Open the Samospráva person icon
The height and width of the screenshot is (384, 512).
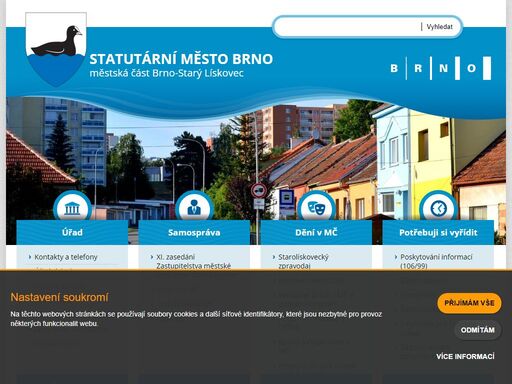pos(194,208)
